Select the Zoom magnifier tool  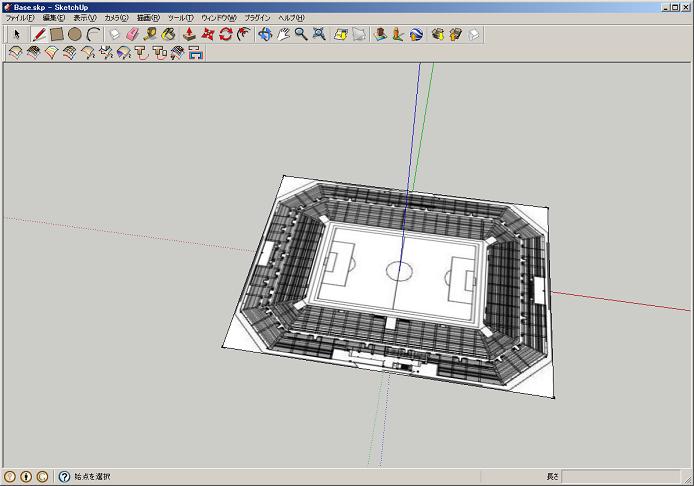point(301,34)
